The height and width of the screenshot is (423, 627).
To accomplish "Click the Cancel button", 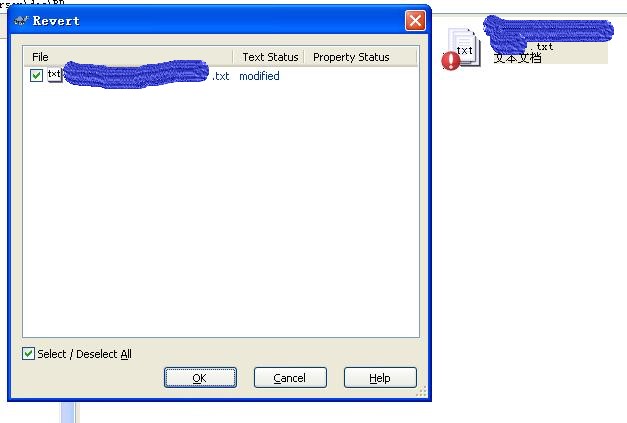I will coord(290,378).
